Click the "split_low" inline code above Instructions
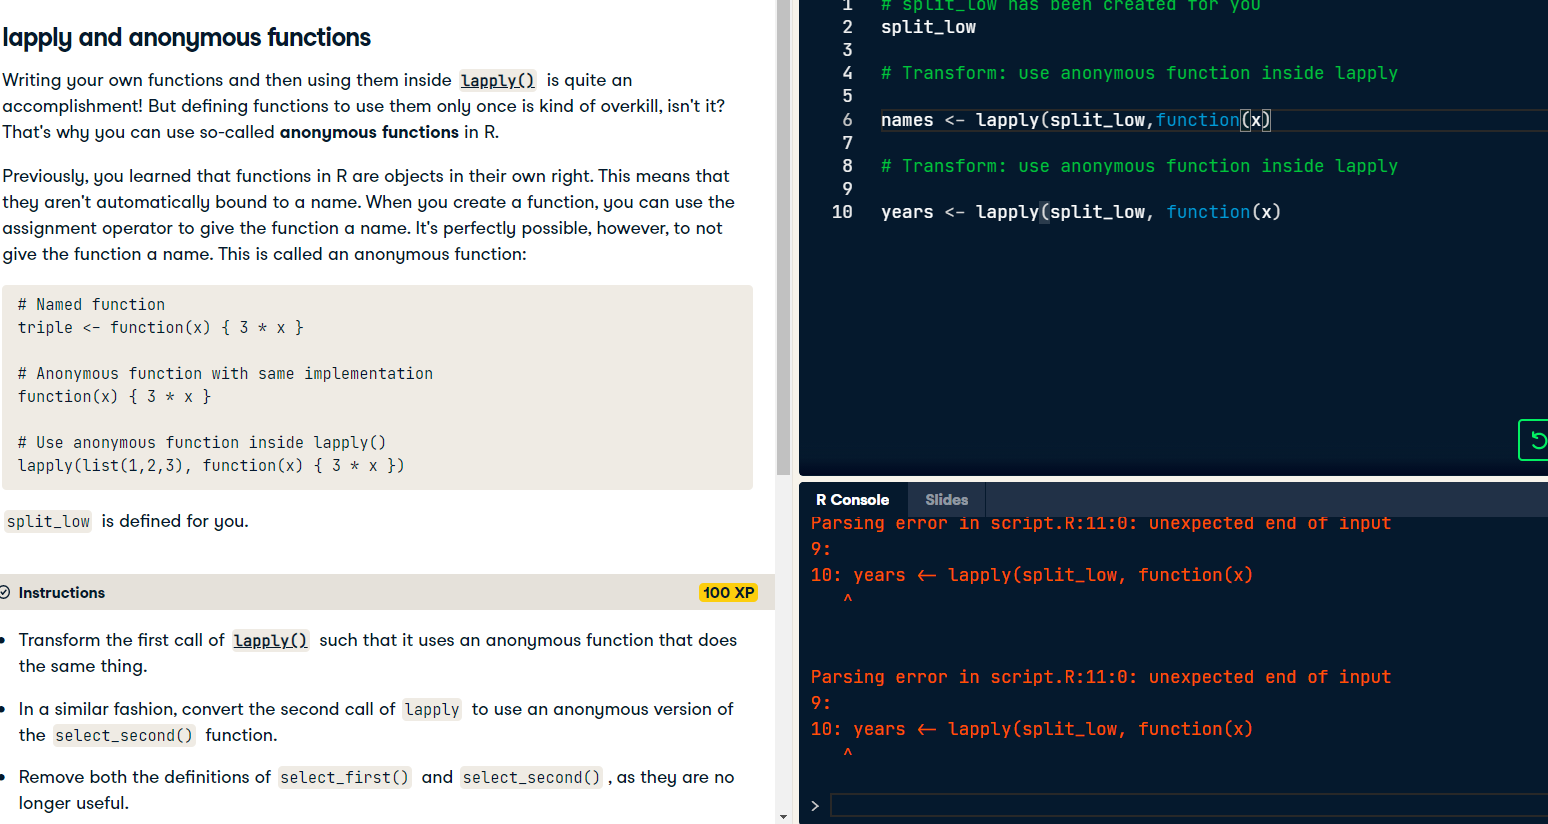This screenshot has height=824, width=1548. [x=48, y=521]
